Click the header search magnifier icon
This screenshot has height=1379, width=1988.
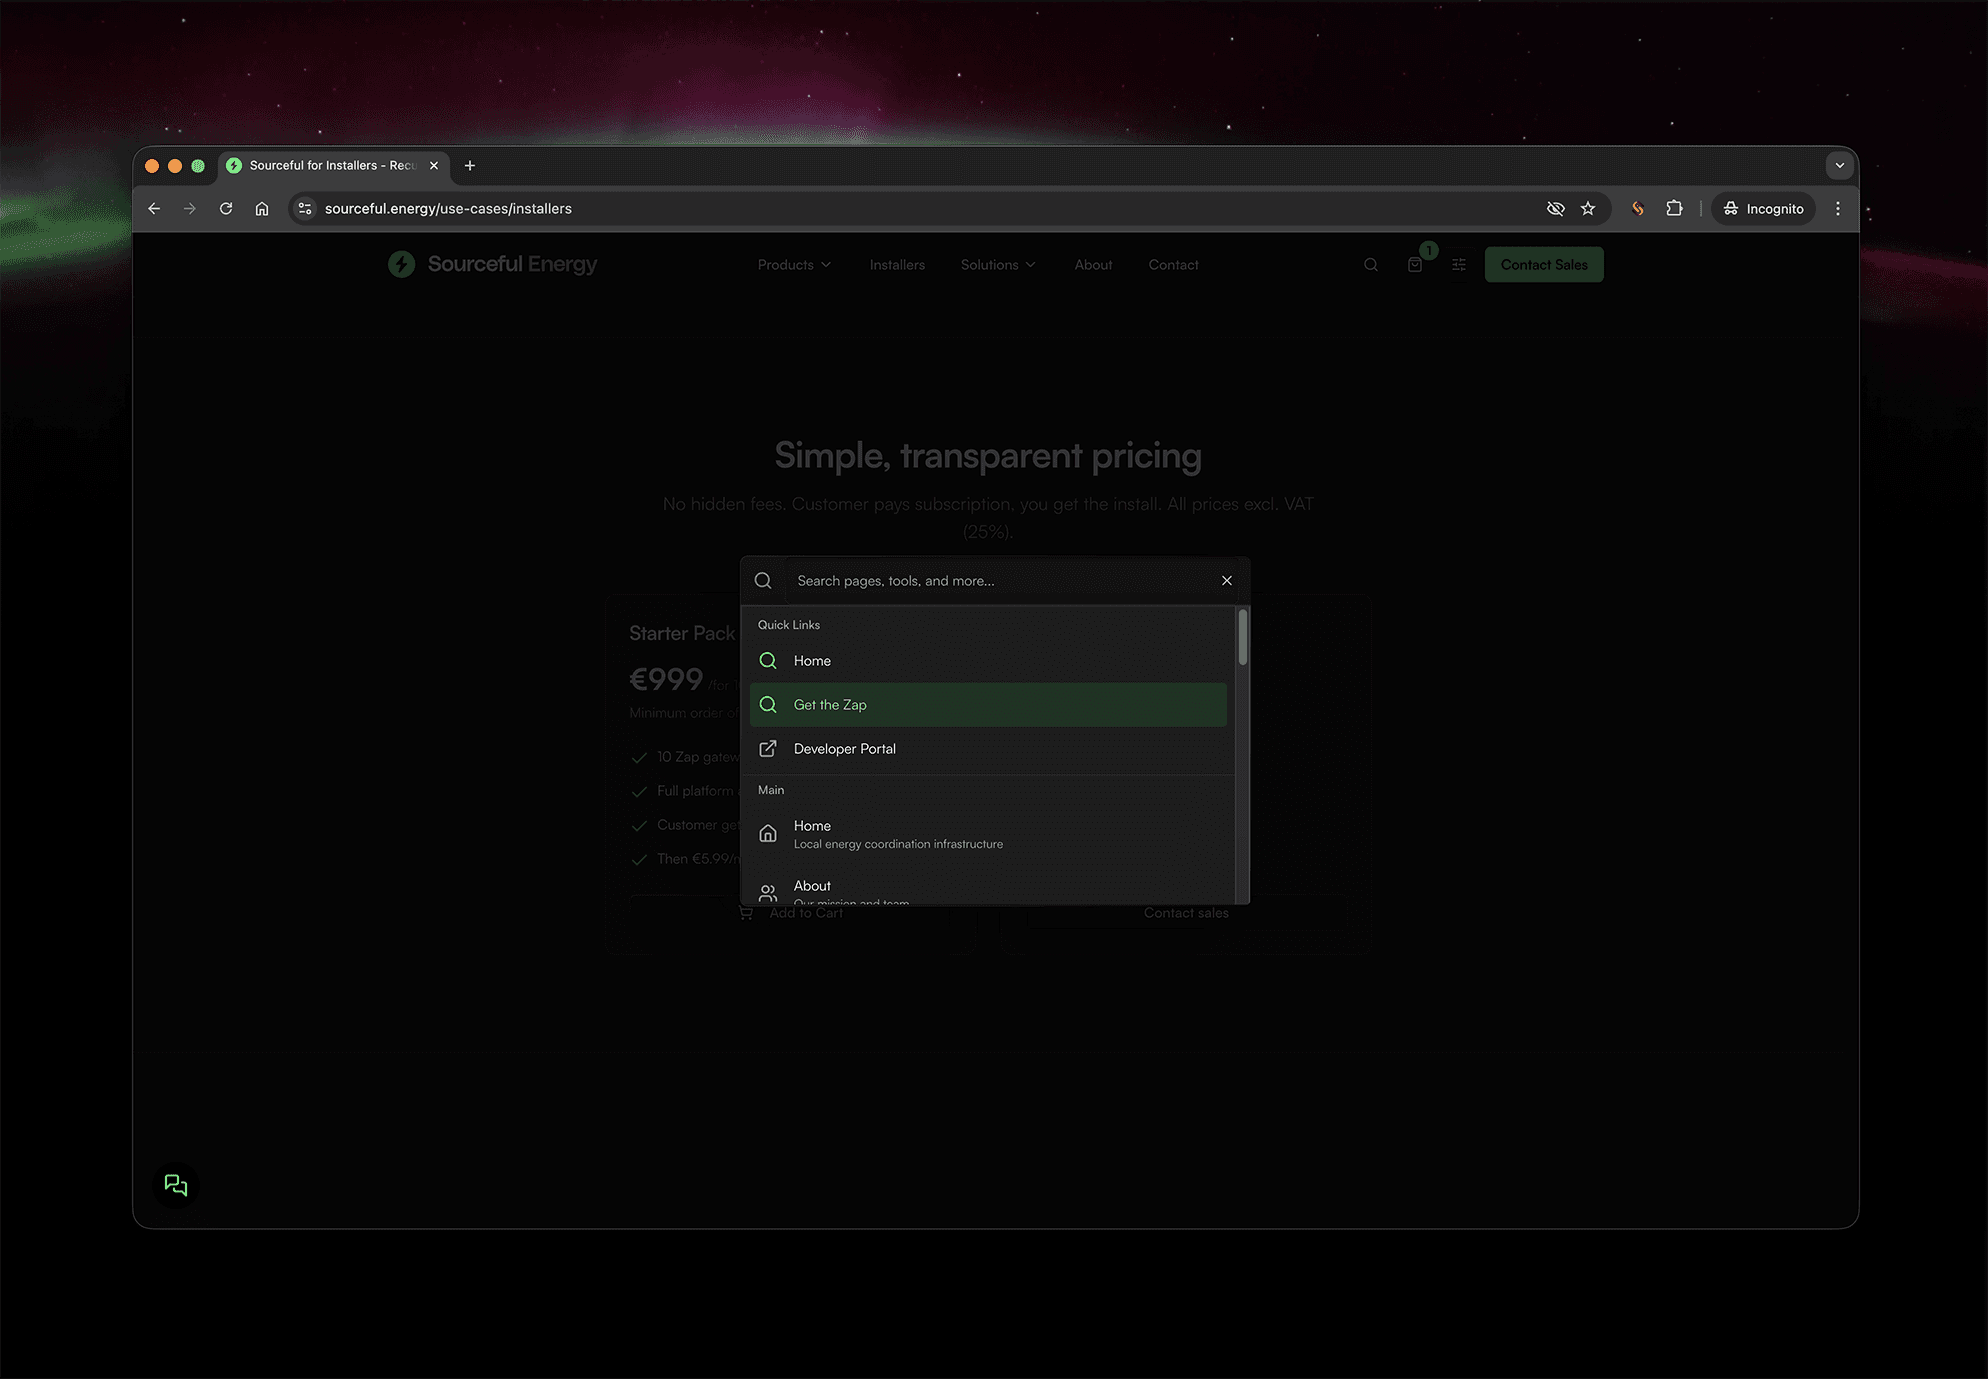1371,265
